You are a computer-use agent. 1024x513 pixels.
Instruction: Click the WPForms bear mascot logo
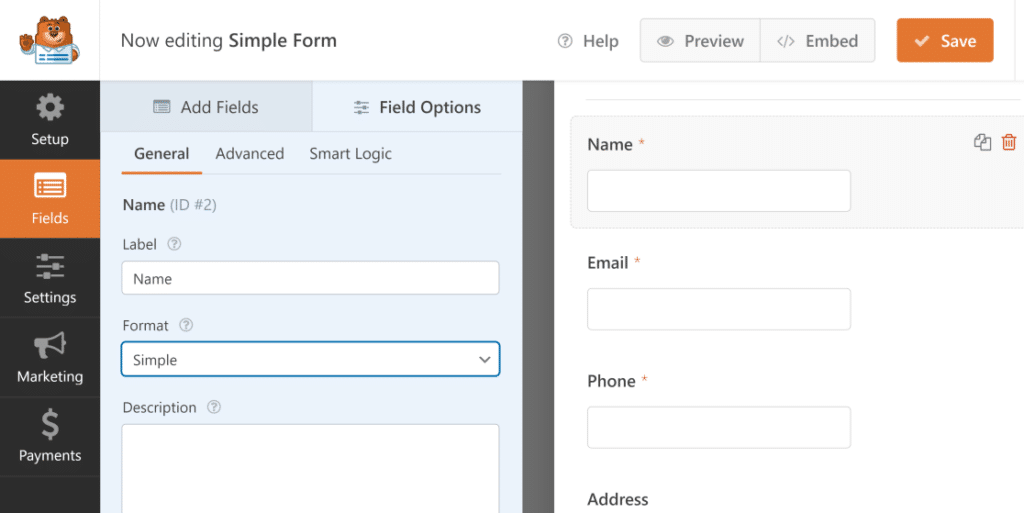tap(50, 40)
